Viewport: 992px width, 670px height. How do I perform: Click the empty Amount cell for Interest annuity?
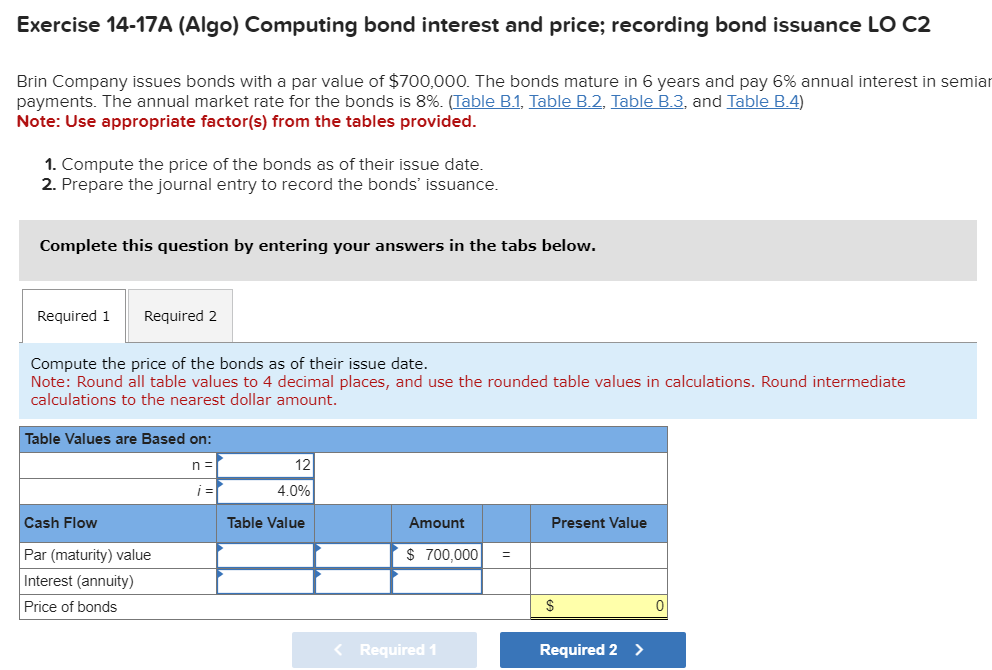click(x=438, y=580)
